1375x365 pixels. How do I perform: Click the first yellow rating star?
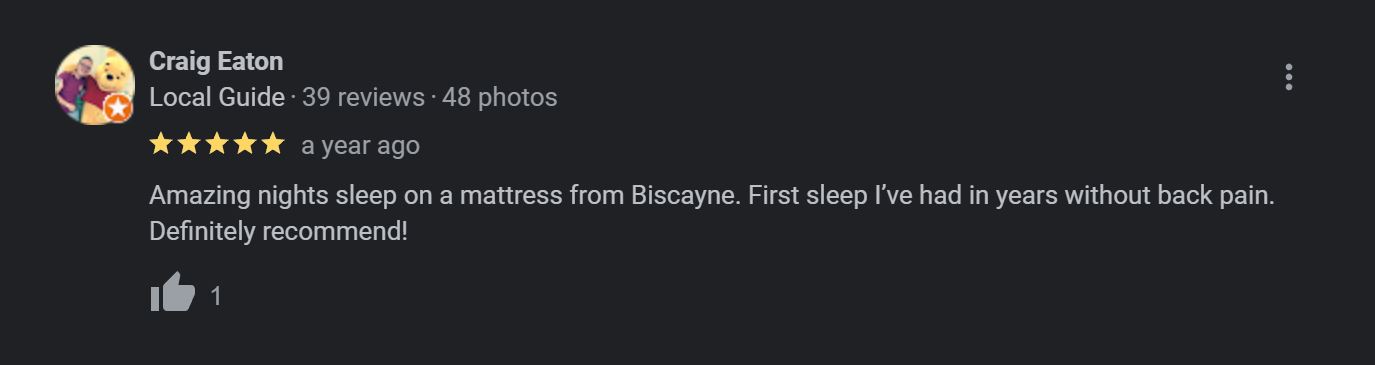(x=161, y=145)
